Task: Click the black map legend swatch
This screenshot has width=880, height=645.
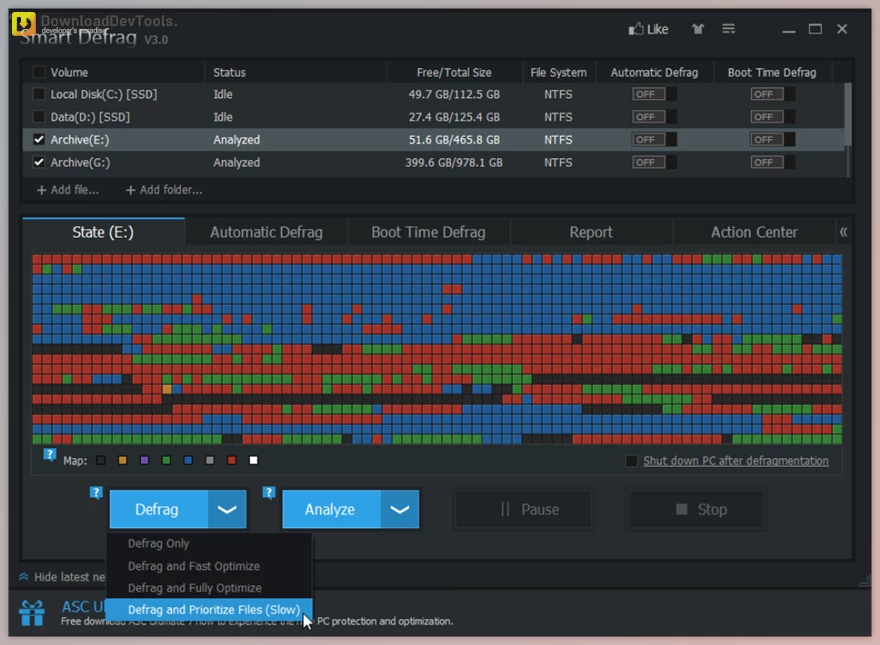Action: point(101,460)
